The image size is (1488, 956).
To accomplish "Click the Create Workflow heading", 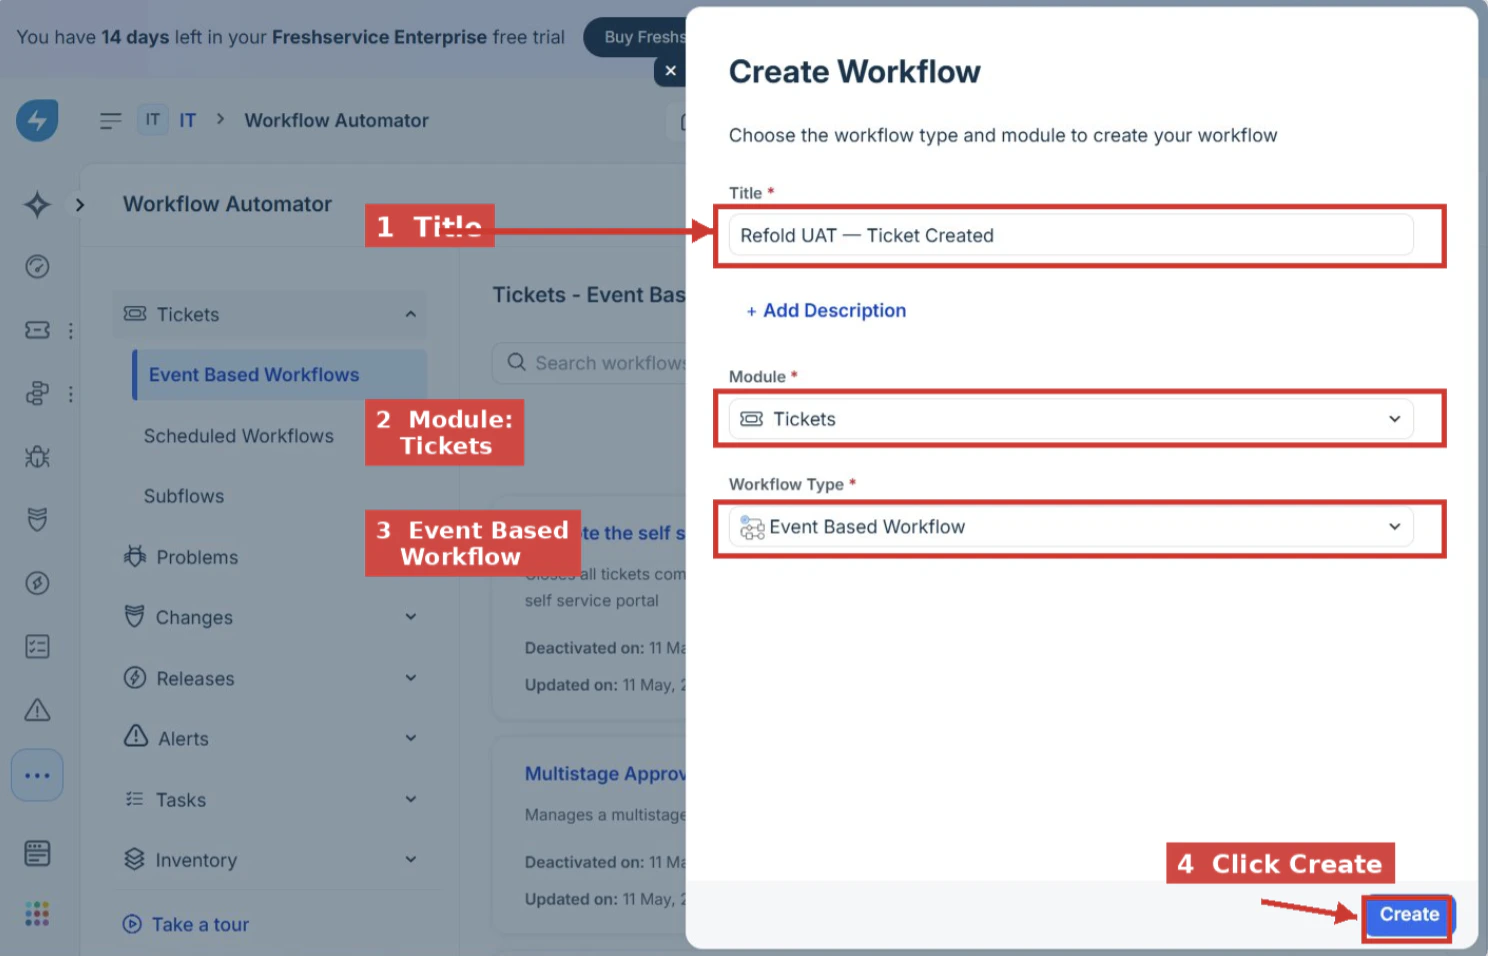I will [x=854, y=72].
